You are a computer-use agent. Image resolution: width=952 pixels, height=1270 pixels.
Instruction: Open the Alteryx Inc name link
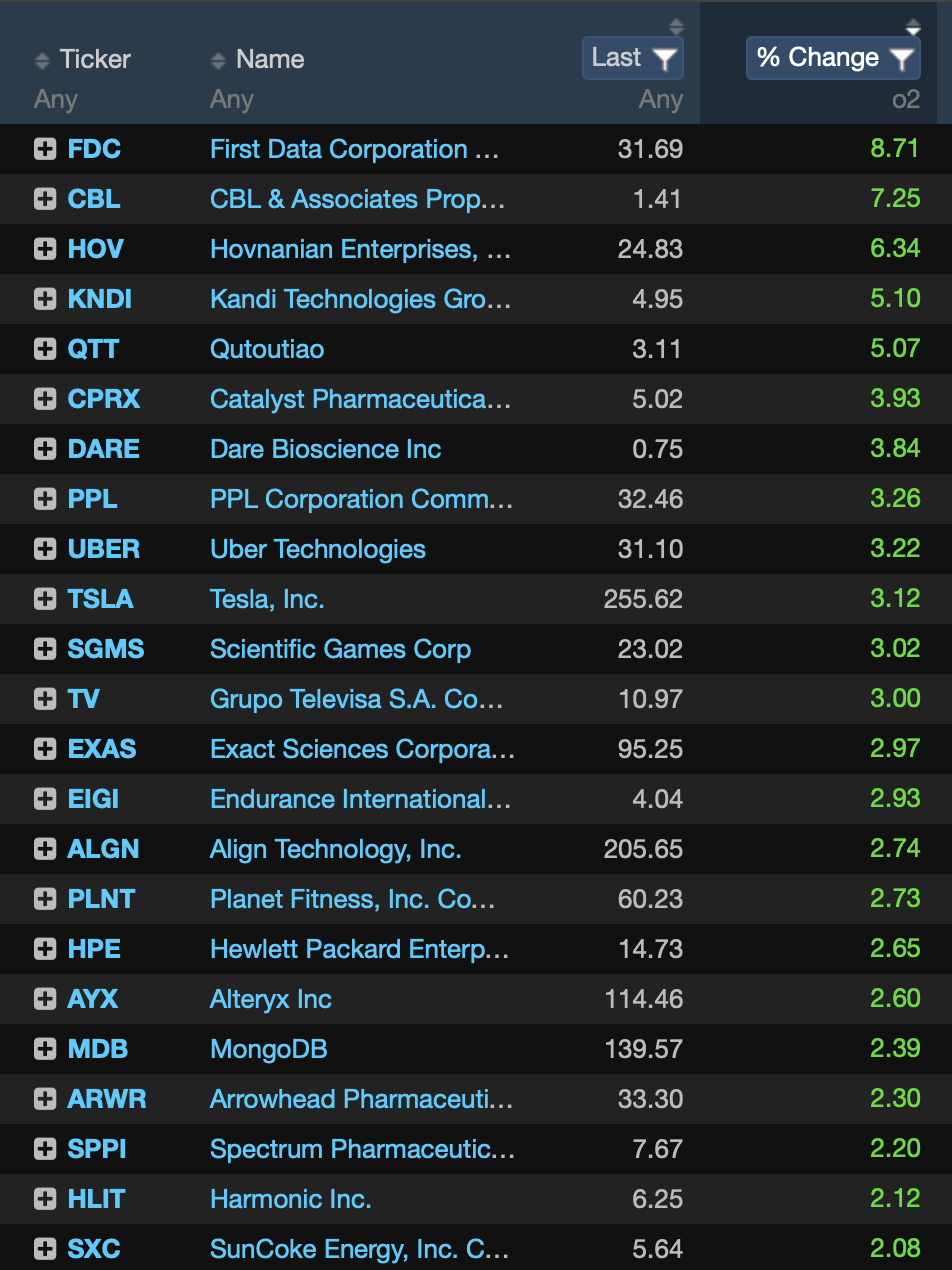[x=271, y=999]
